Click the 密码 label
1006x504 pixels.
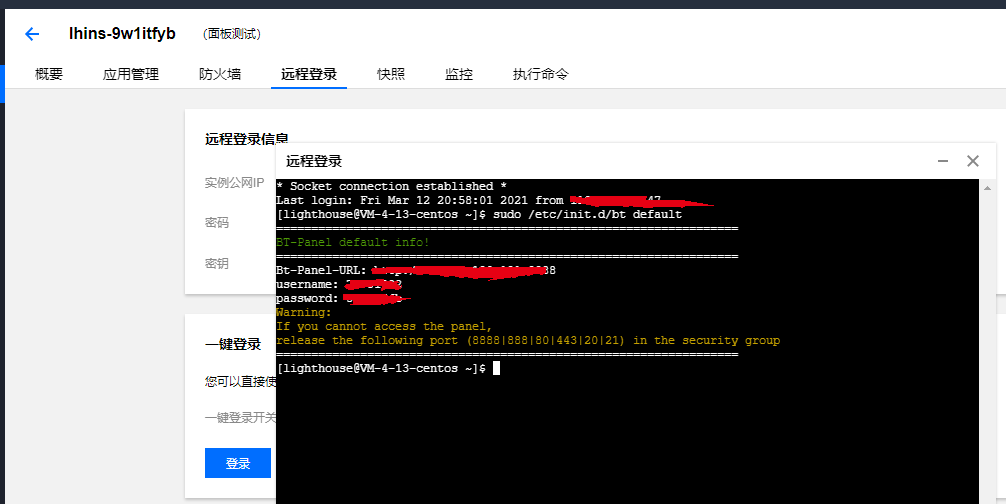(217, 223)
